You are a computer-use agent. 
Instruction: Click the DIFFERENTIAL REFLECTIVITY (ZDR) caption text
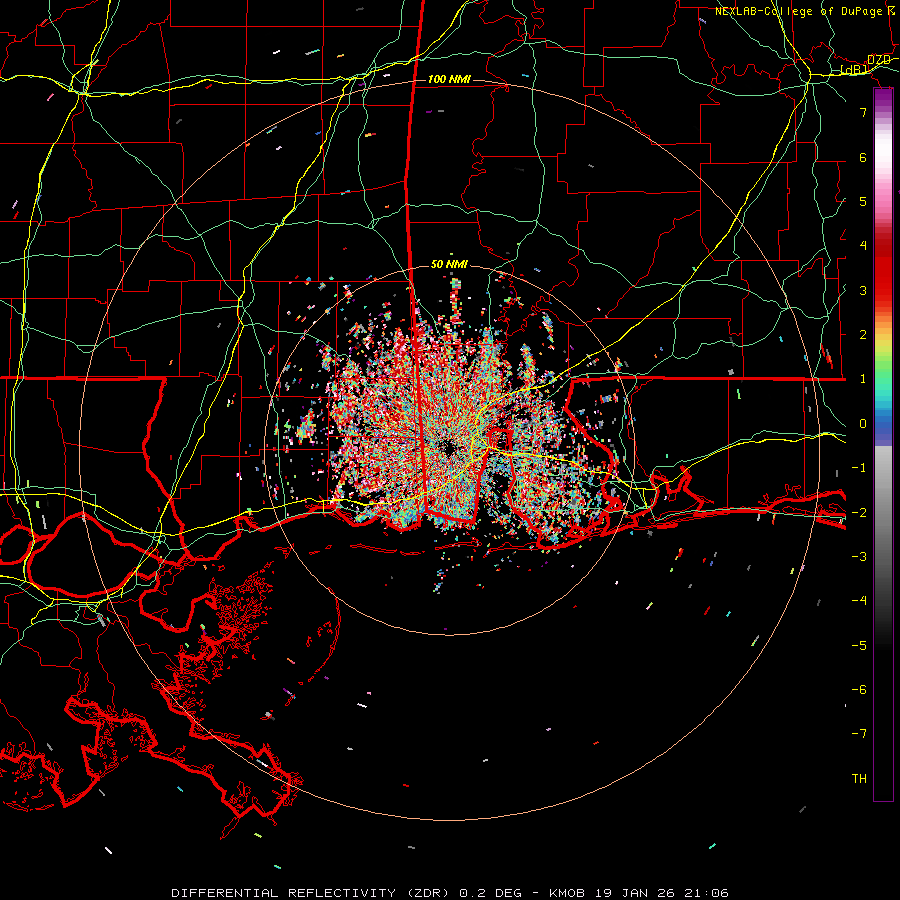click(x=312, y=893)
